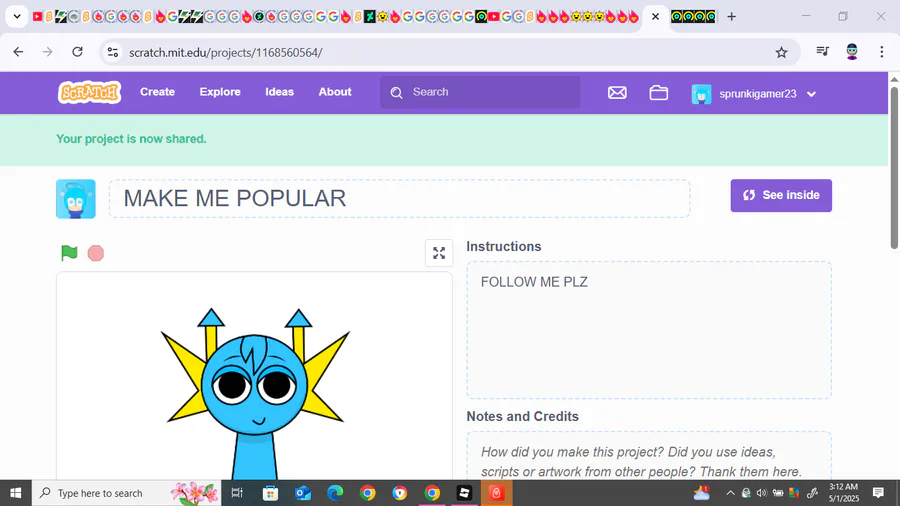The height and width of the screenshot is (506, 900).
Task: Click the red recorder app in taskbar
Action: click(496, 493)
